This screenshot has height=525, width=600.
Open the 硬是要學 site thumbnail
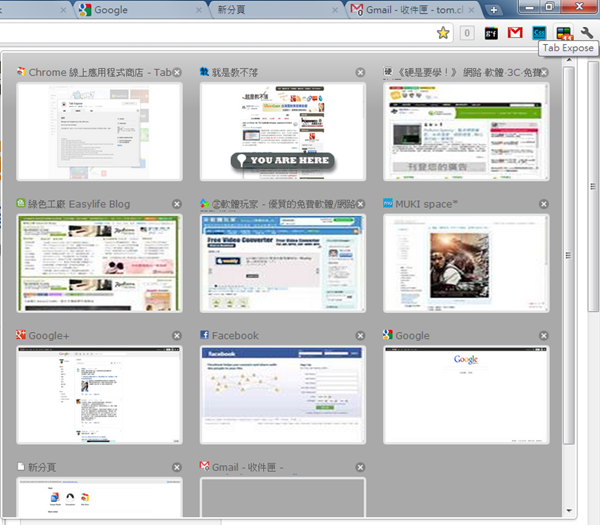(466, 131)
